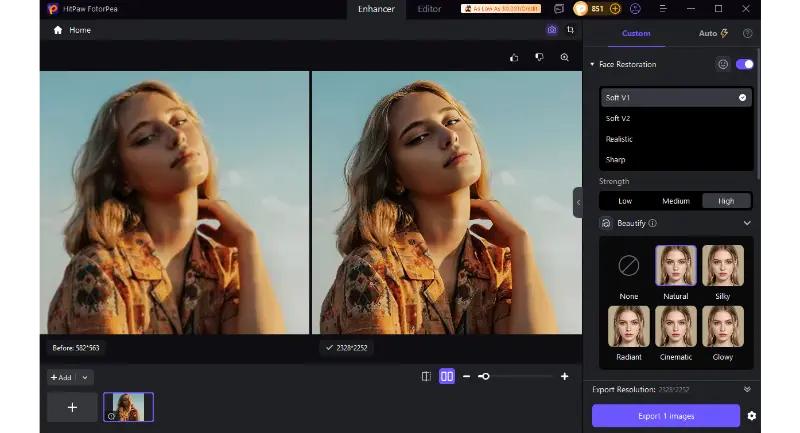Open the Add dropdown arrow

tap(85, 378)
